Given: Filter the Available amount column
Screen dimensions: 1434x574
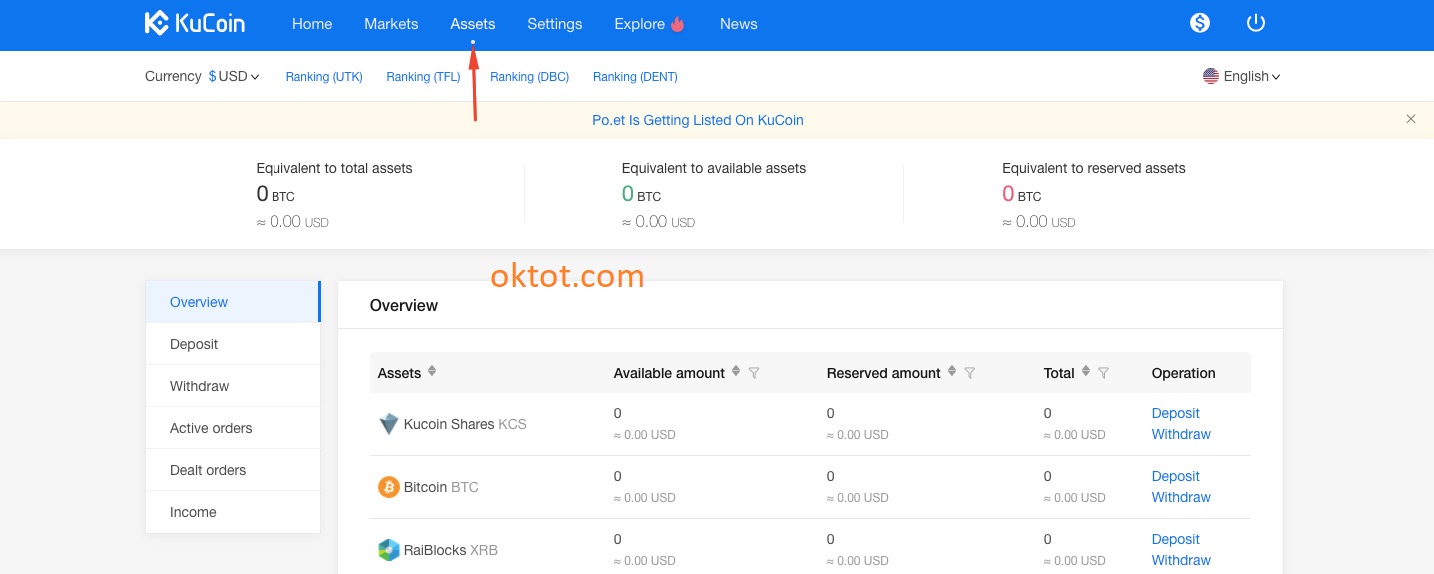Looking at the screenshot, I should click(754, 373).
